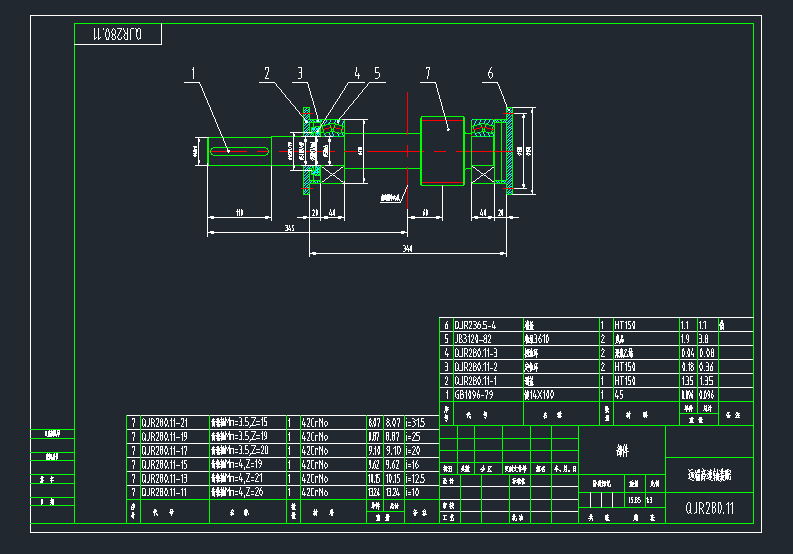
Task: Click the QJR280.11-3 code cell
Action: pyautogui.click(x=489, y=353)
